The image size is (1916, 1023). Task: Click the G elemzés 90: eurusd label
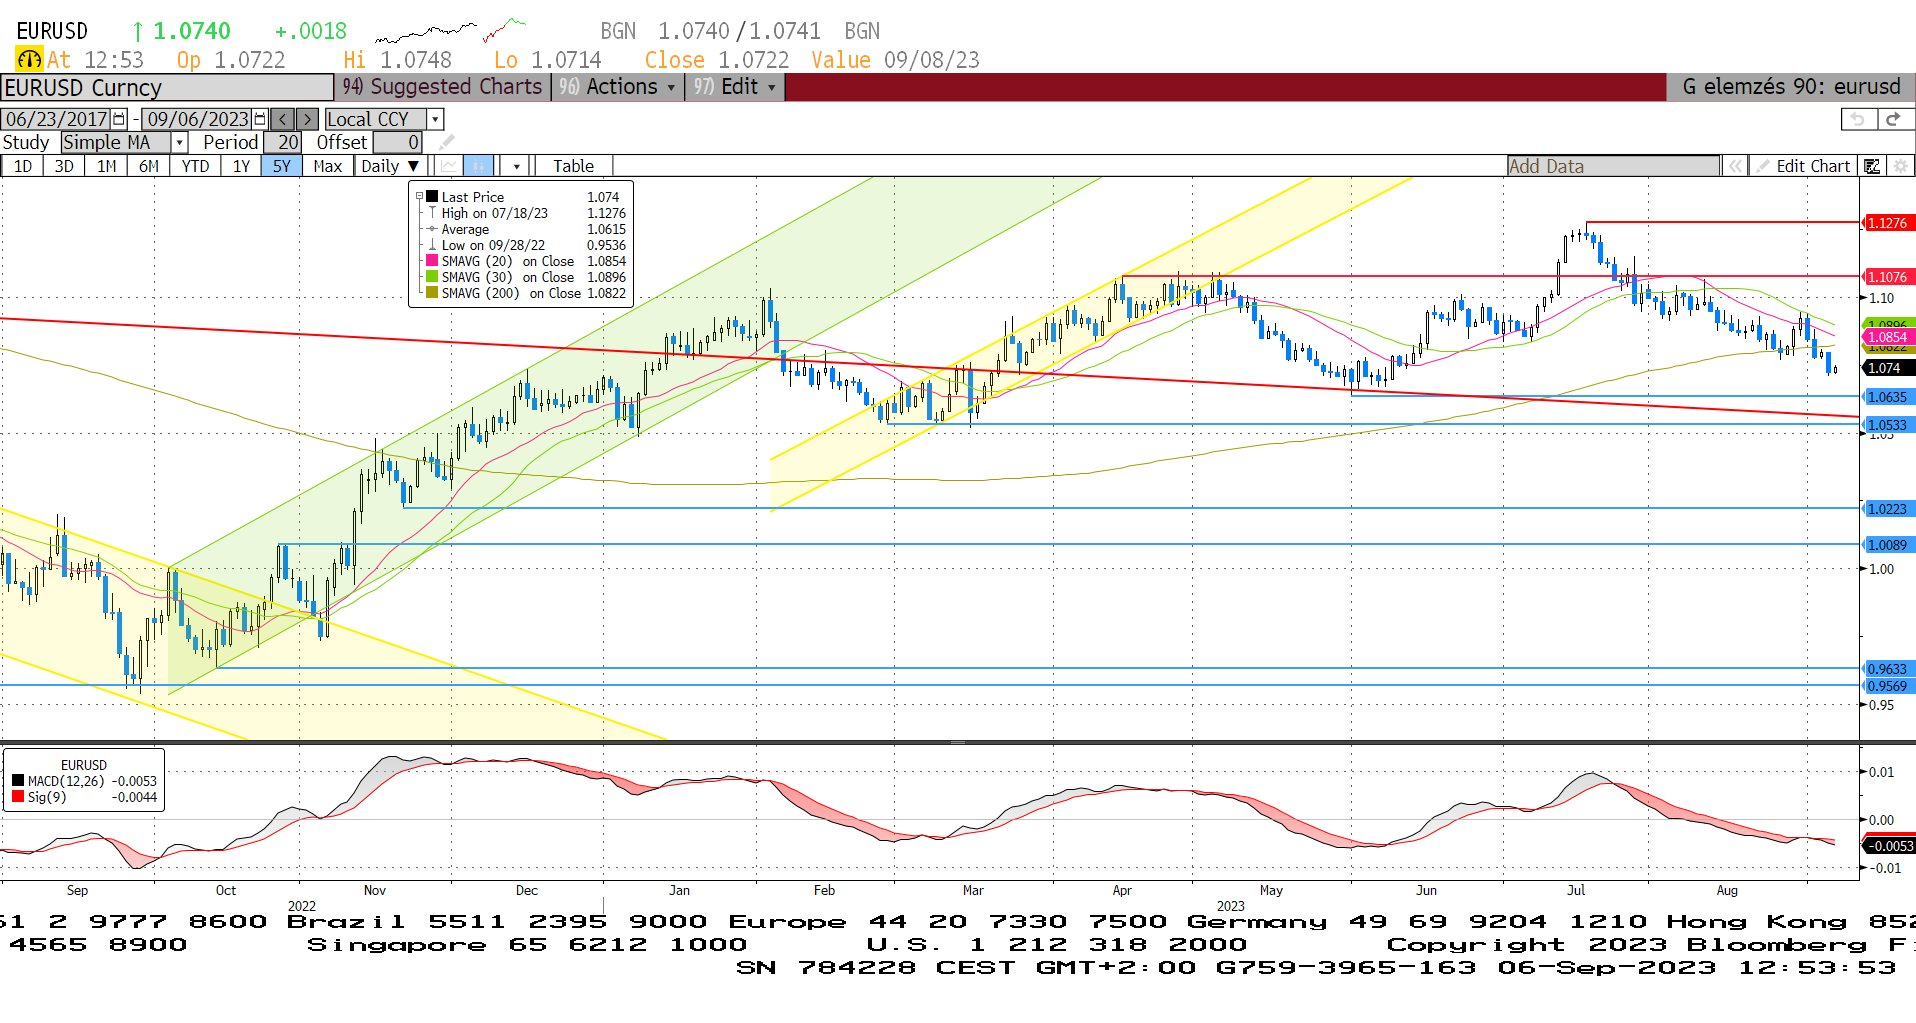pos(1791,87)
